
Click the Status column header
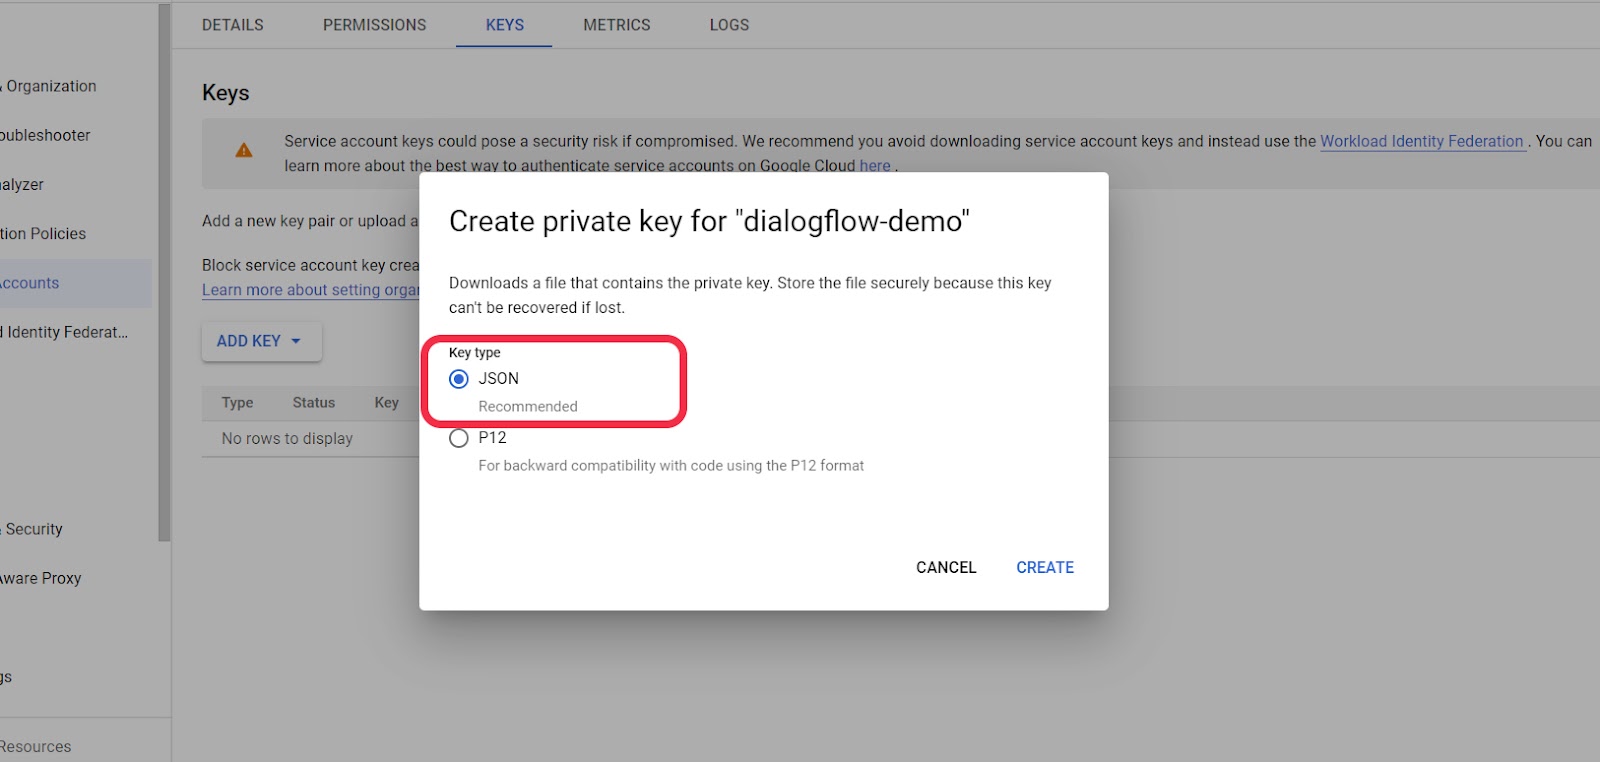pyautogui.click(x=314, y=403)
